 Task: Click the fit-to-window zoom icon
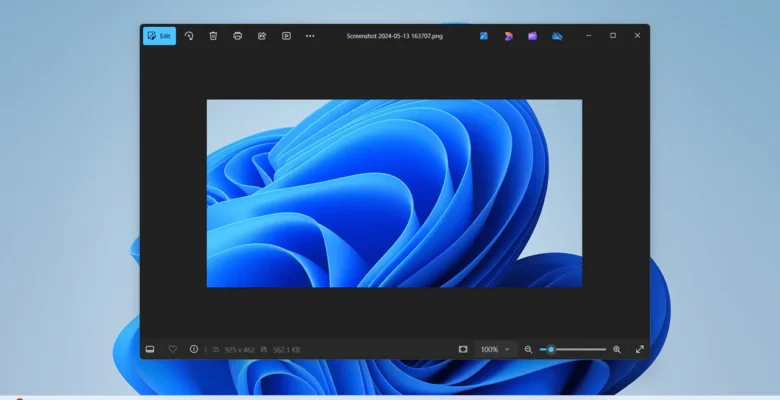pos(463,349)
